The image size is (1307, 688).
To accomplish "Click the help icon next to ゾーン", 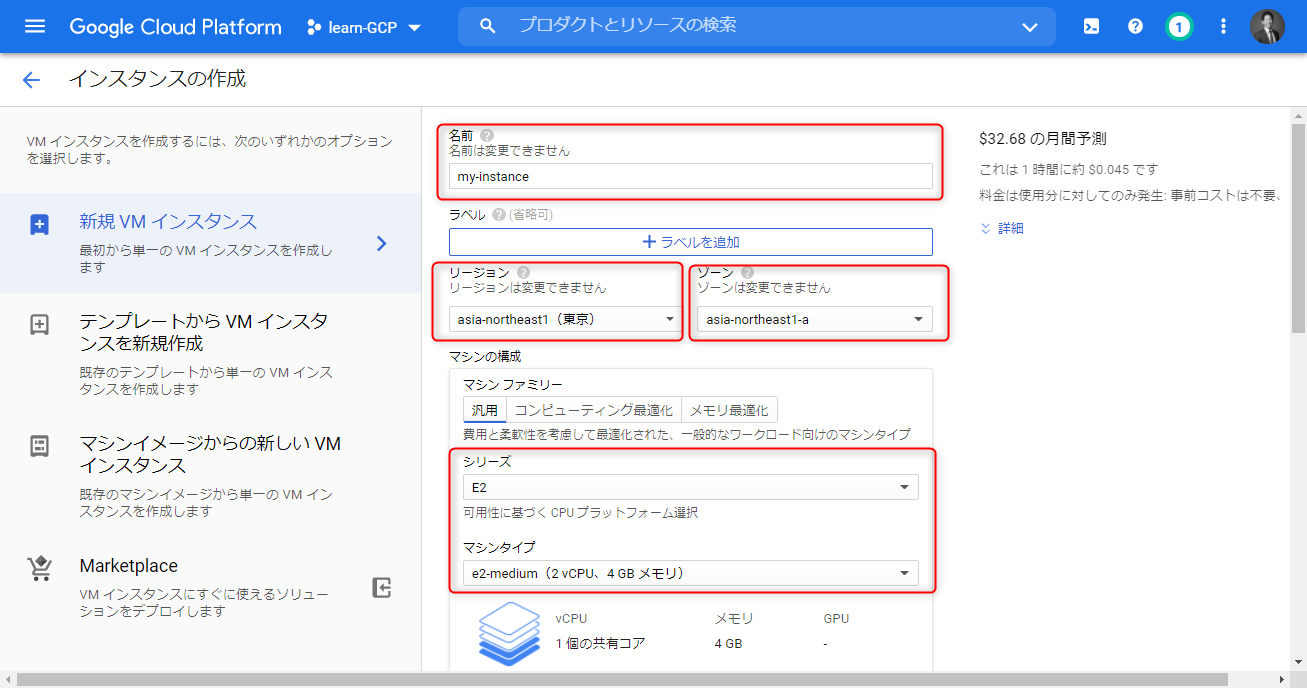I will pyautogui.click(x=747, y=272).
